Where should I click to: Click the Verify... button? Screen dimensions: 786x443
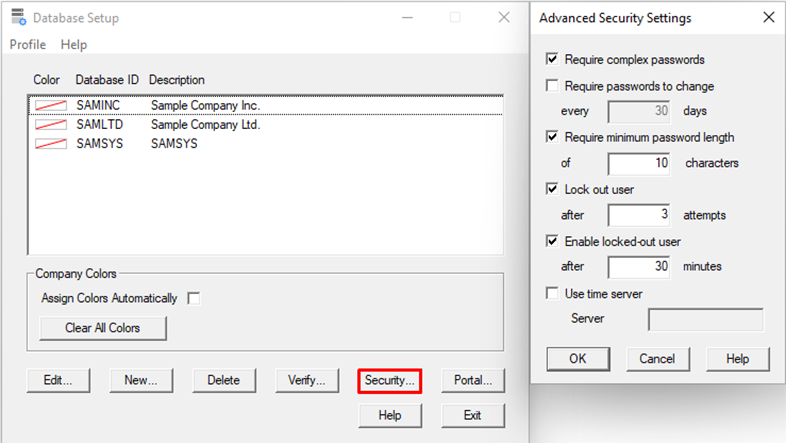coord(307,380)
